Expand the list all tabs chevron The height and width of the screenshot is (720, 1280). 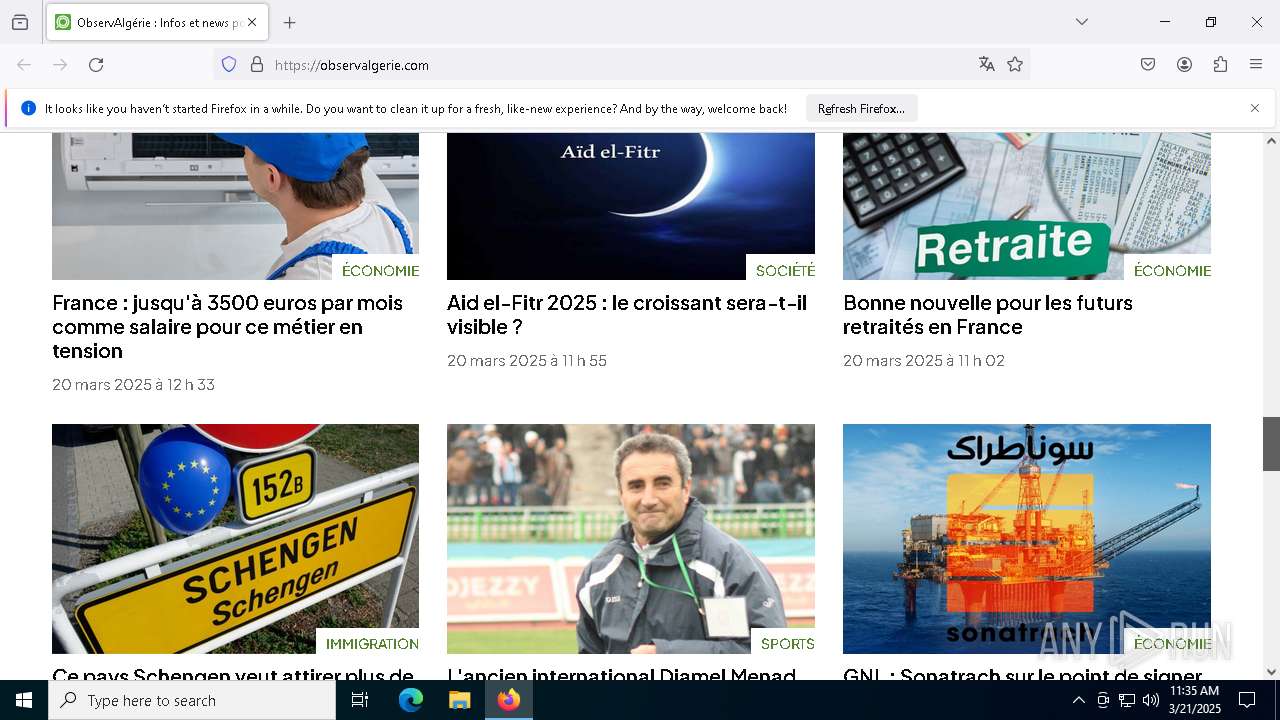point(1082,22)
